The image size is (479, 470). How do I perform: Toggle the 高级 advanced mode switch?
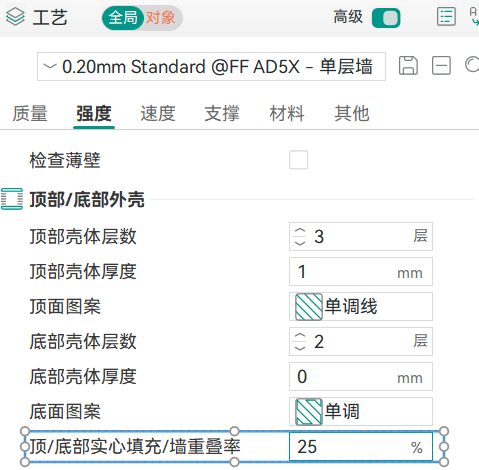pyautogui.click(x=386, y=18)
